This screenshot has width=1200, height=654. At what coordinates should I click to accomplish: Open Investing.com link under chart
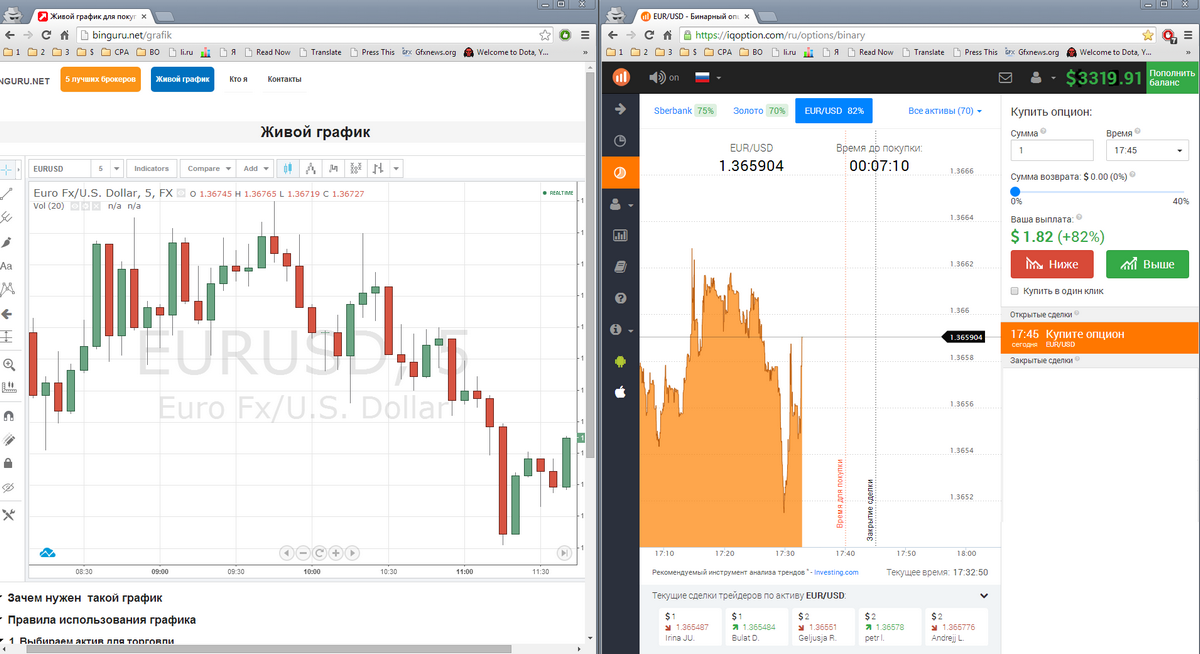pyautogui.click(x=836, y=573)
